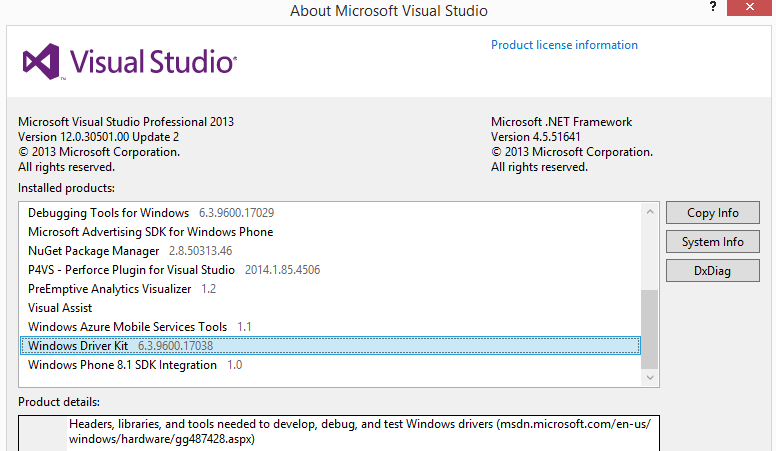
Task: Click the installed products scroll down arrow
Action: click(x=650, y=377)
